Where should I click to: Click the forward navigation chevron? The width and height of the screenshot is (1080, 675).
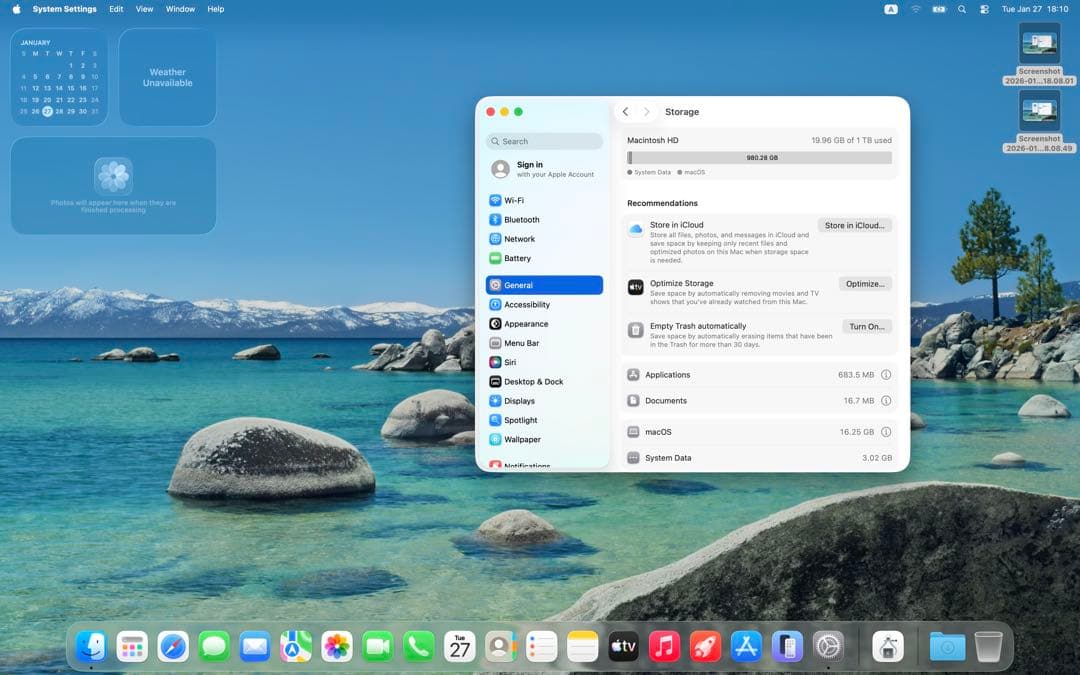[x=646, y=112]
